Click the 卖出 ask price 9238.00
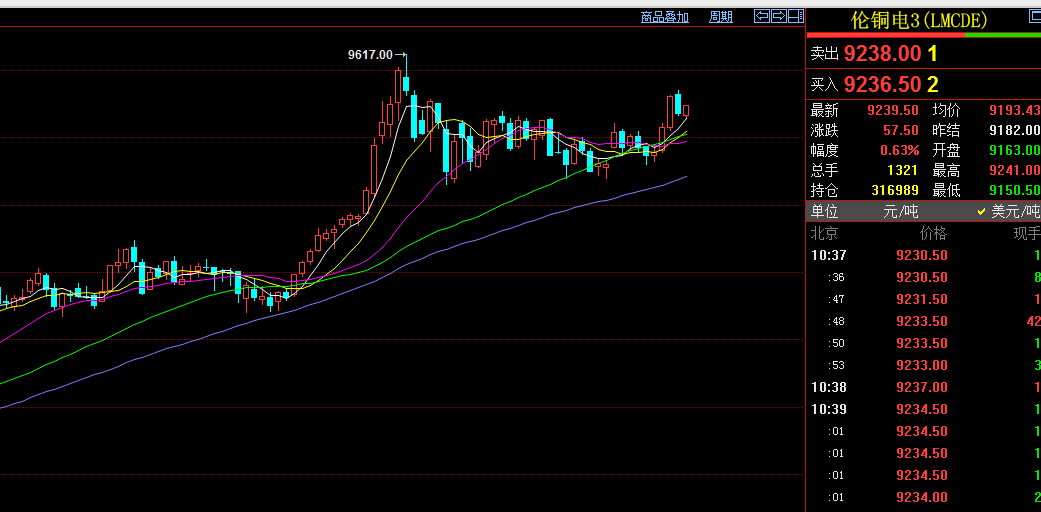This screenshot has width=1041, height=512. [x=882, y=54]
